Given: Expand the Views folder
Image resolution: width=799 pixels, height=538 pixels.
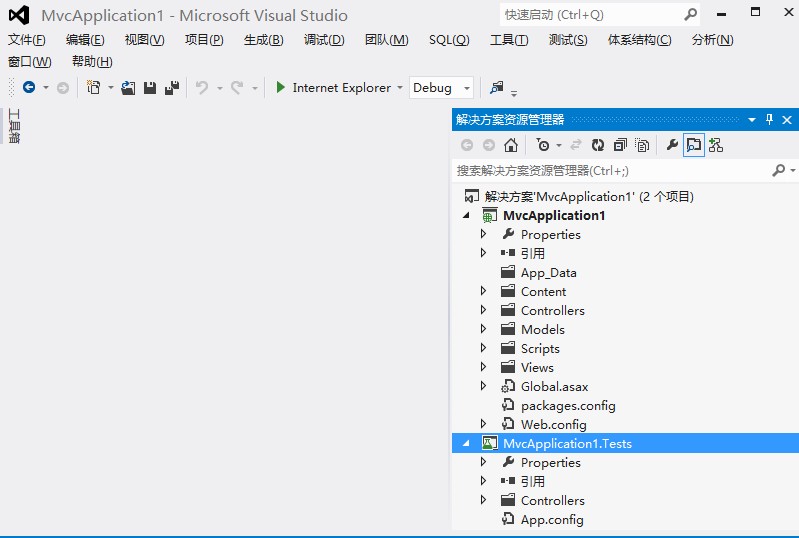Looking at the screenshot, I should click(484, 367).
